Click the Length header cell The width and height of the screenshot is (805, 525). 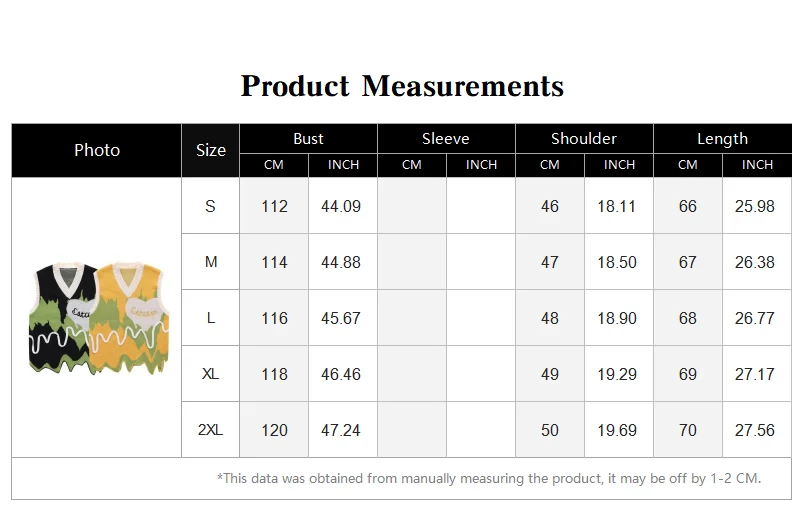(722, 139)
